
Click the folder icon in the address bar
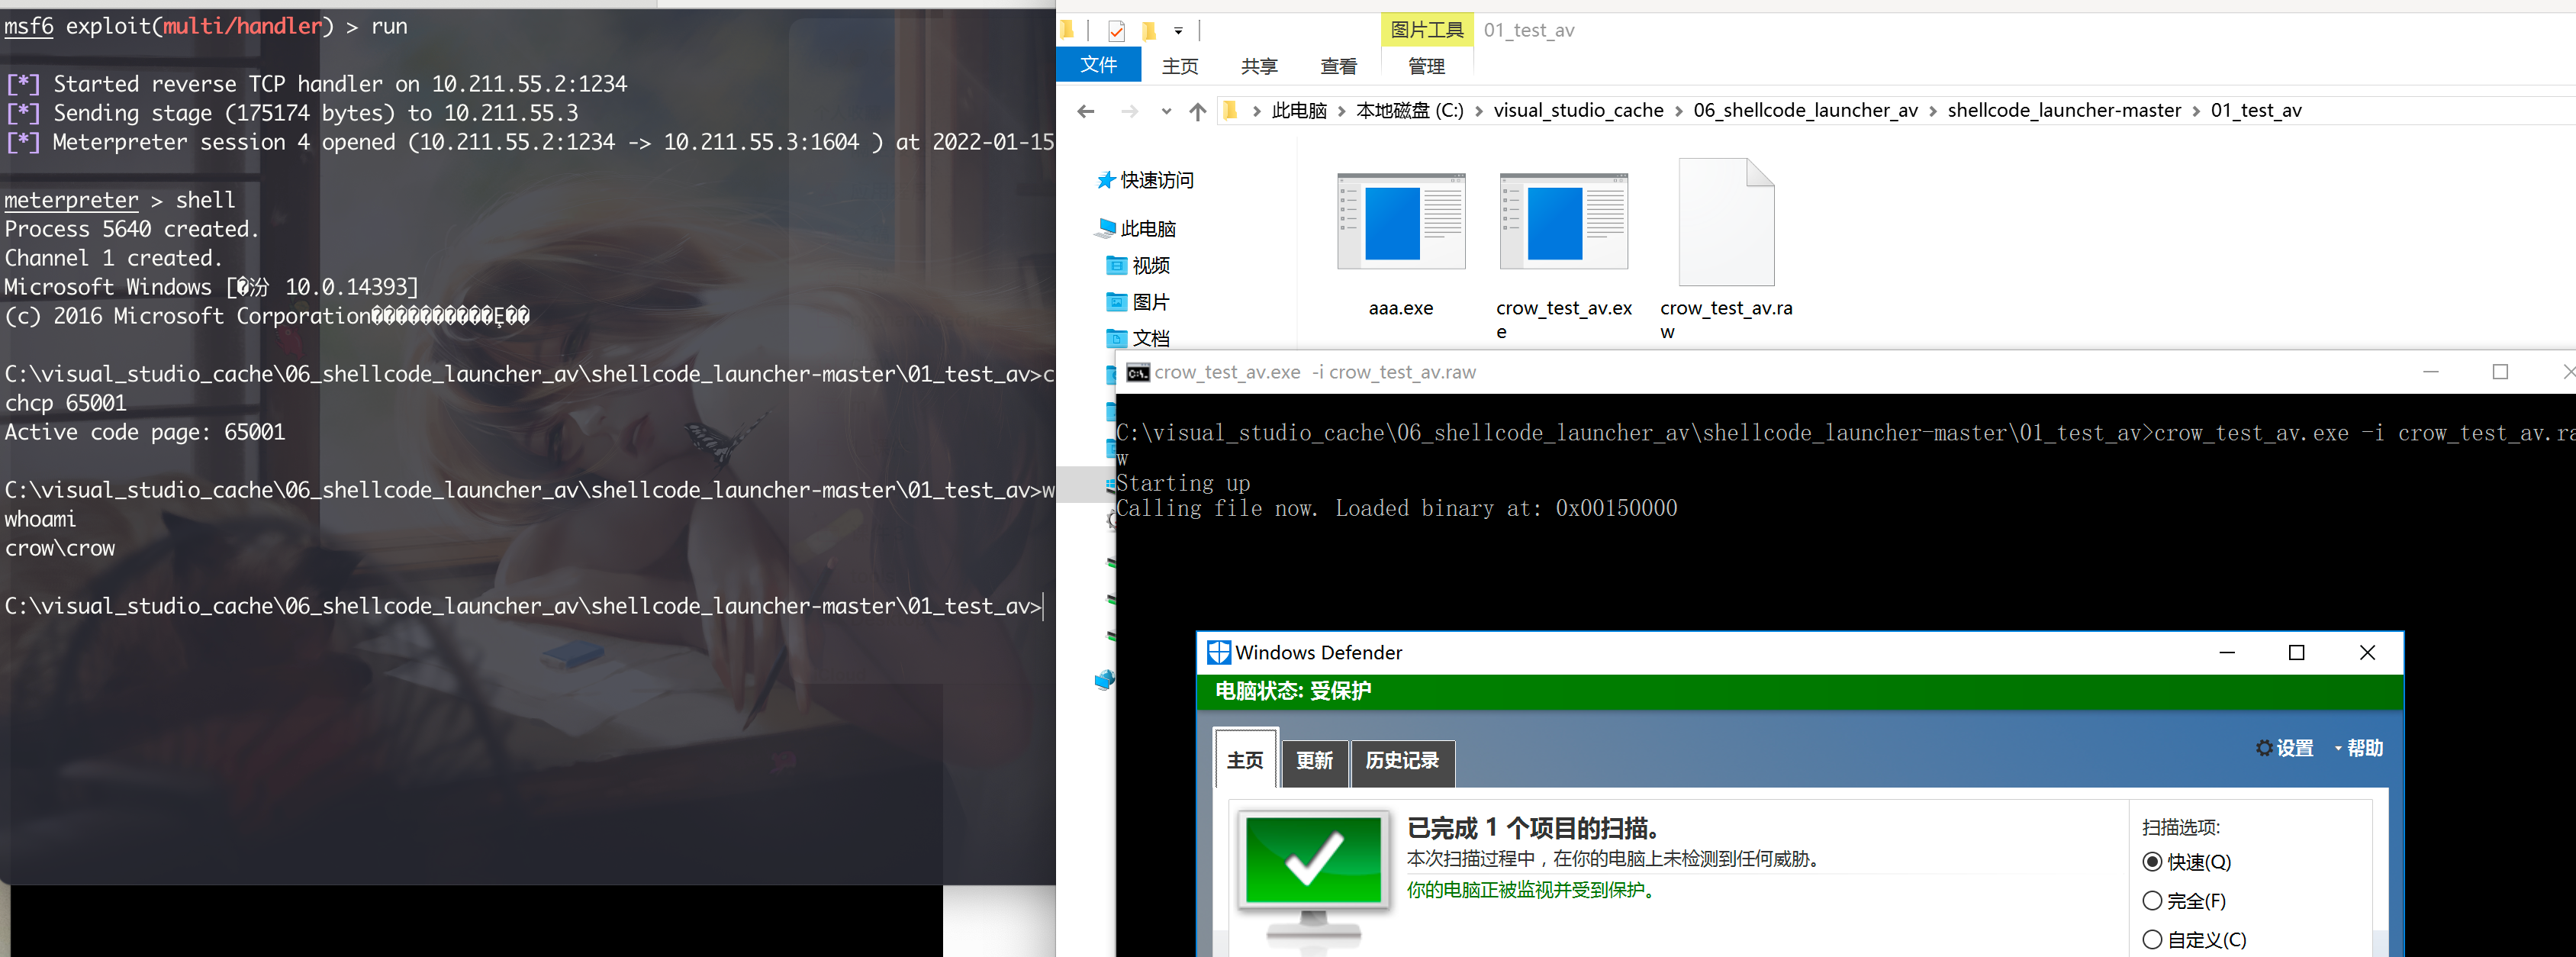pos(1231,110)
